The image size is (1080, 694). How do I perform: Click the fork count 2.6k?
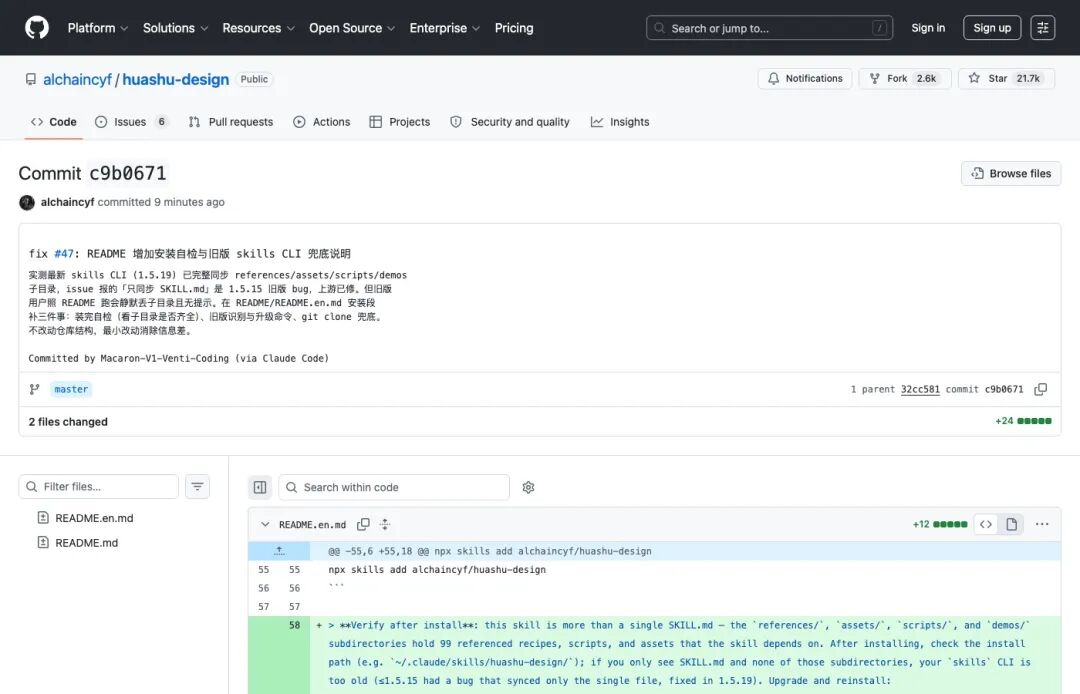click(926, 78)
